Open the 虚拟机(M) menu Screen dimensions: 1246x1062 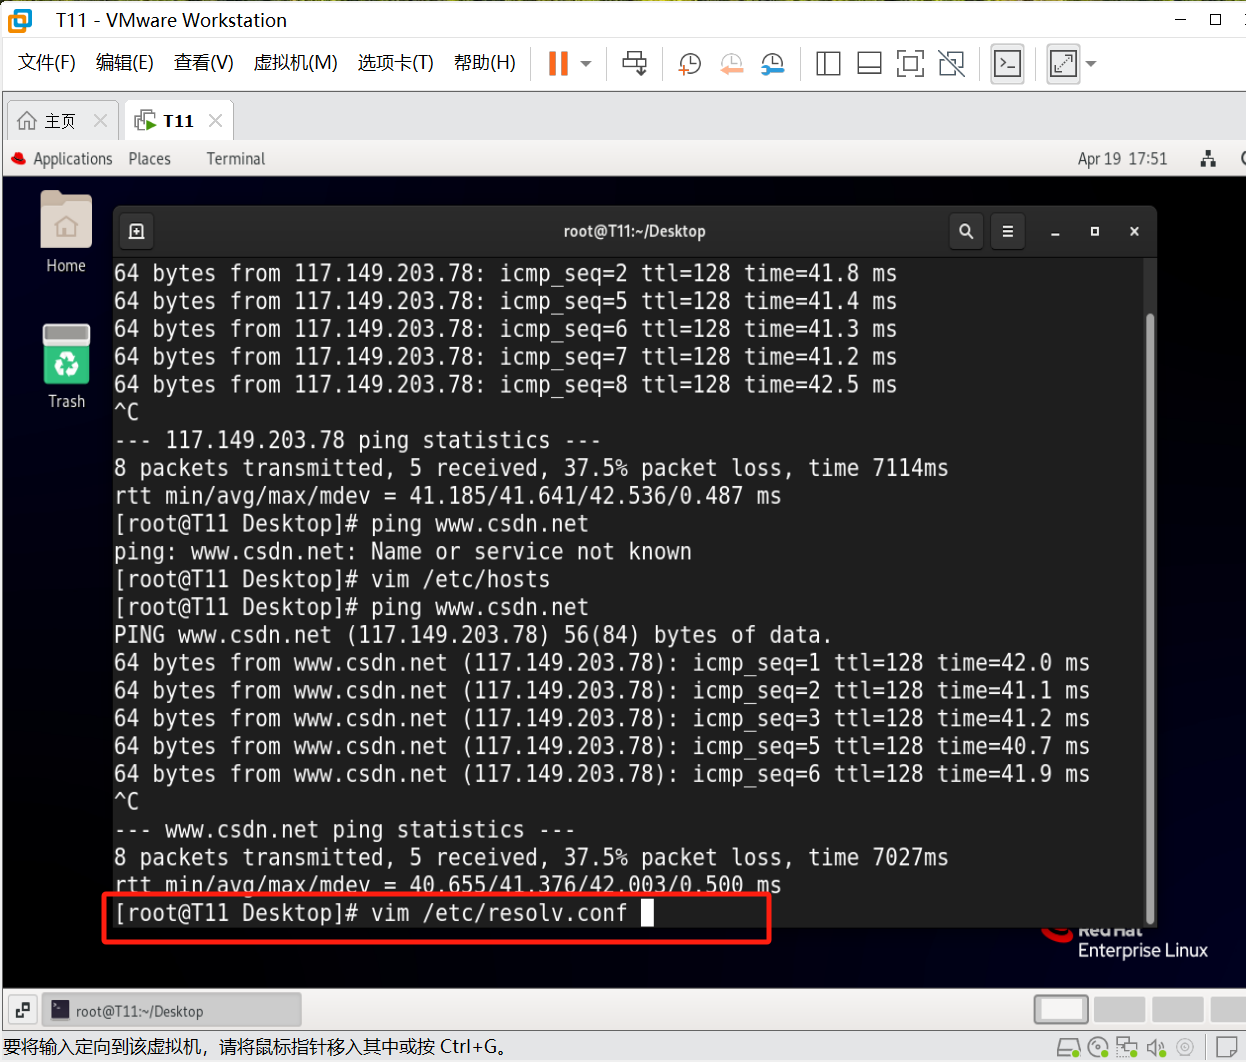296,63
